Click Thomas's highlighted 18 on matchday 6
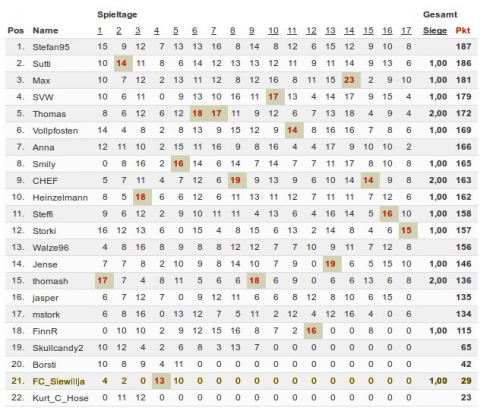 (197, 113)
